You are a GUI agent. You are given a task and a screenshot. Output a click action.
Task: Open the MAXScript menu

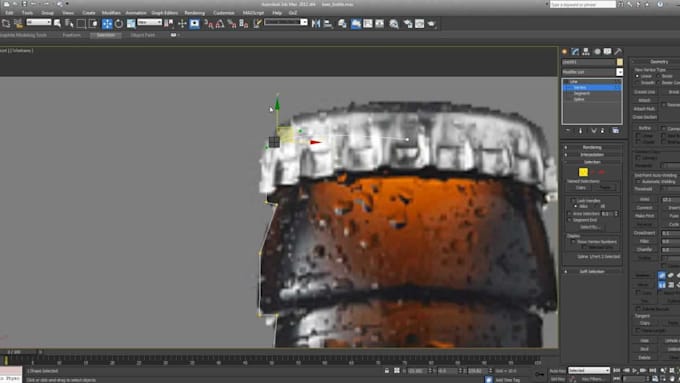coord(253,13)
